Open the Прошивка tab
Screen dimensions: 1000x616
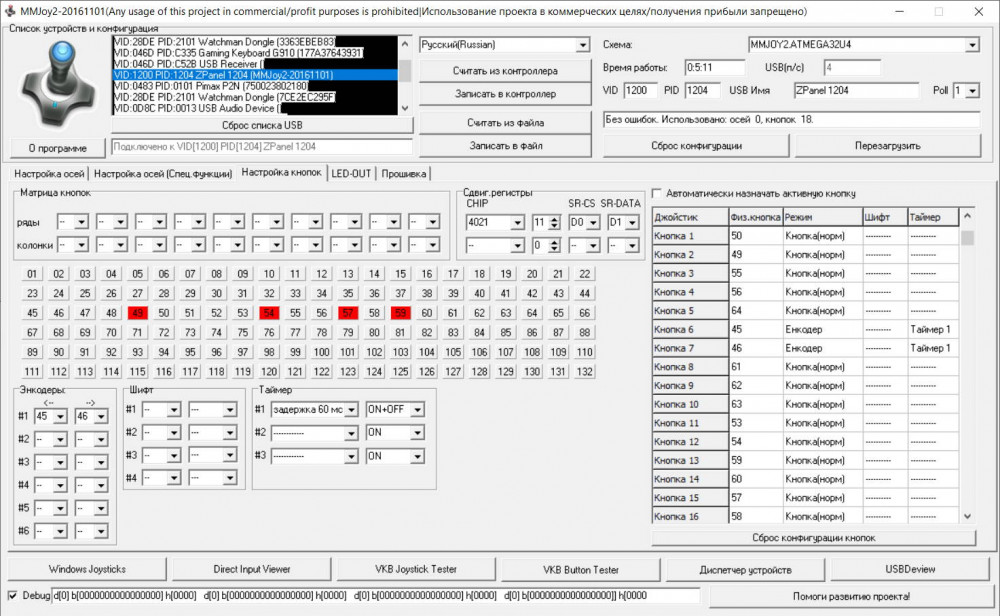point(403,173)
